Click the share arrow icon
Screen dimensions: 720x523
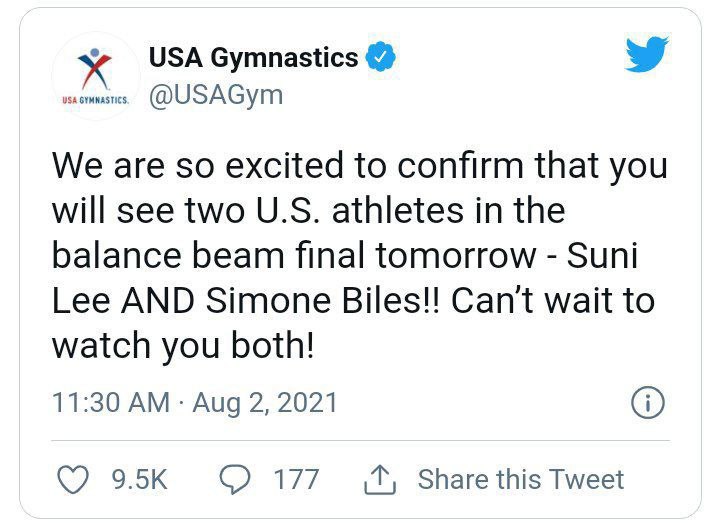tap(379, 479)
